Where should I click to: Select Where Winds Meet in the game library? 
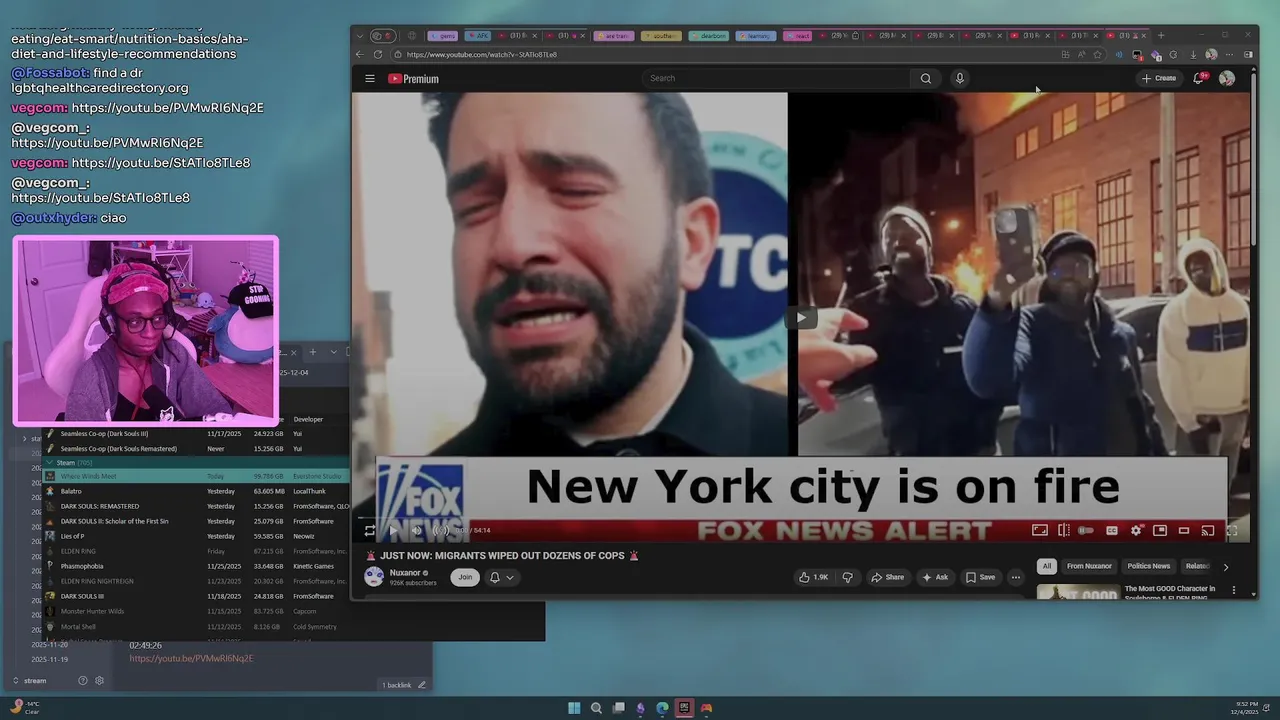pyautogui.click(x=196, y=476)
